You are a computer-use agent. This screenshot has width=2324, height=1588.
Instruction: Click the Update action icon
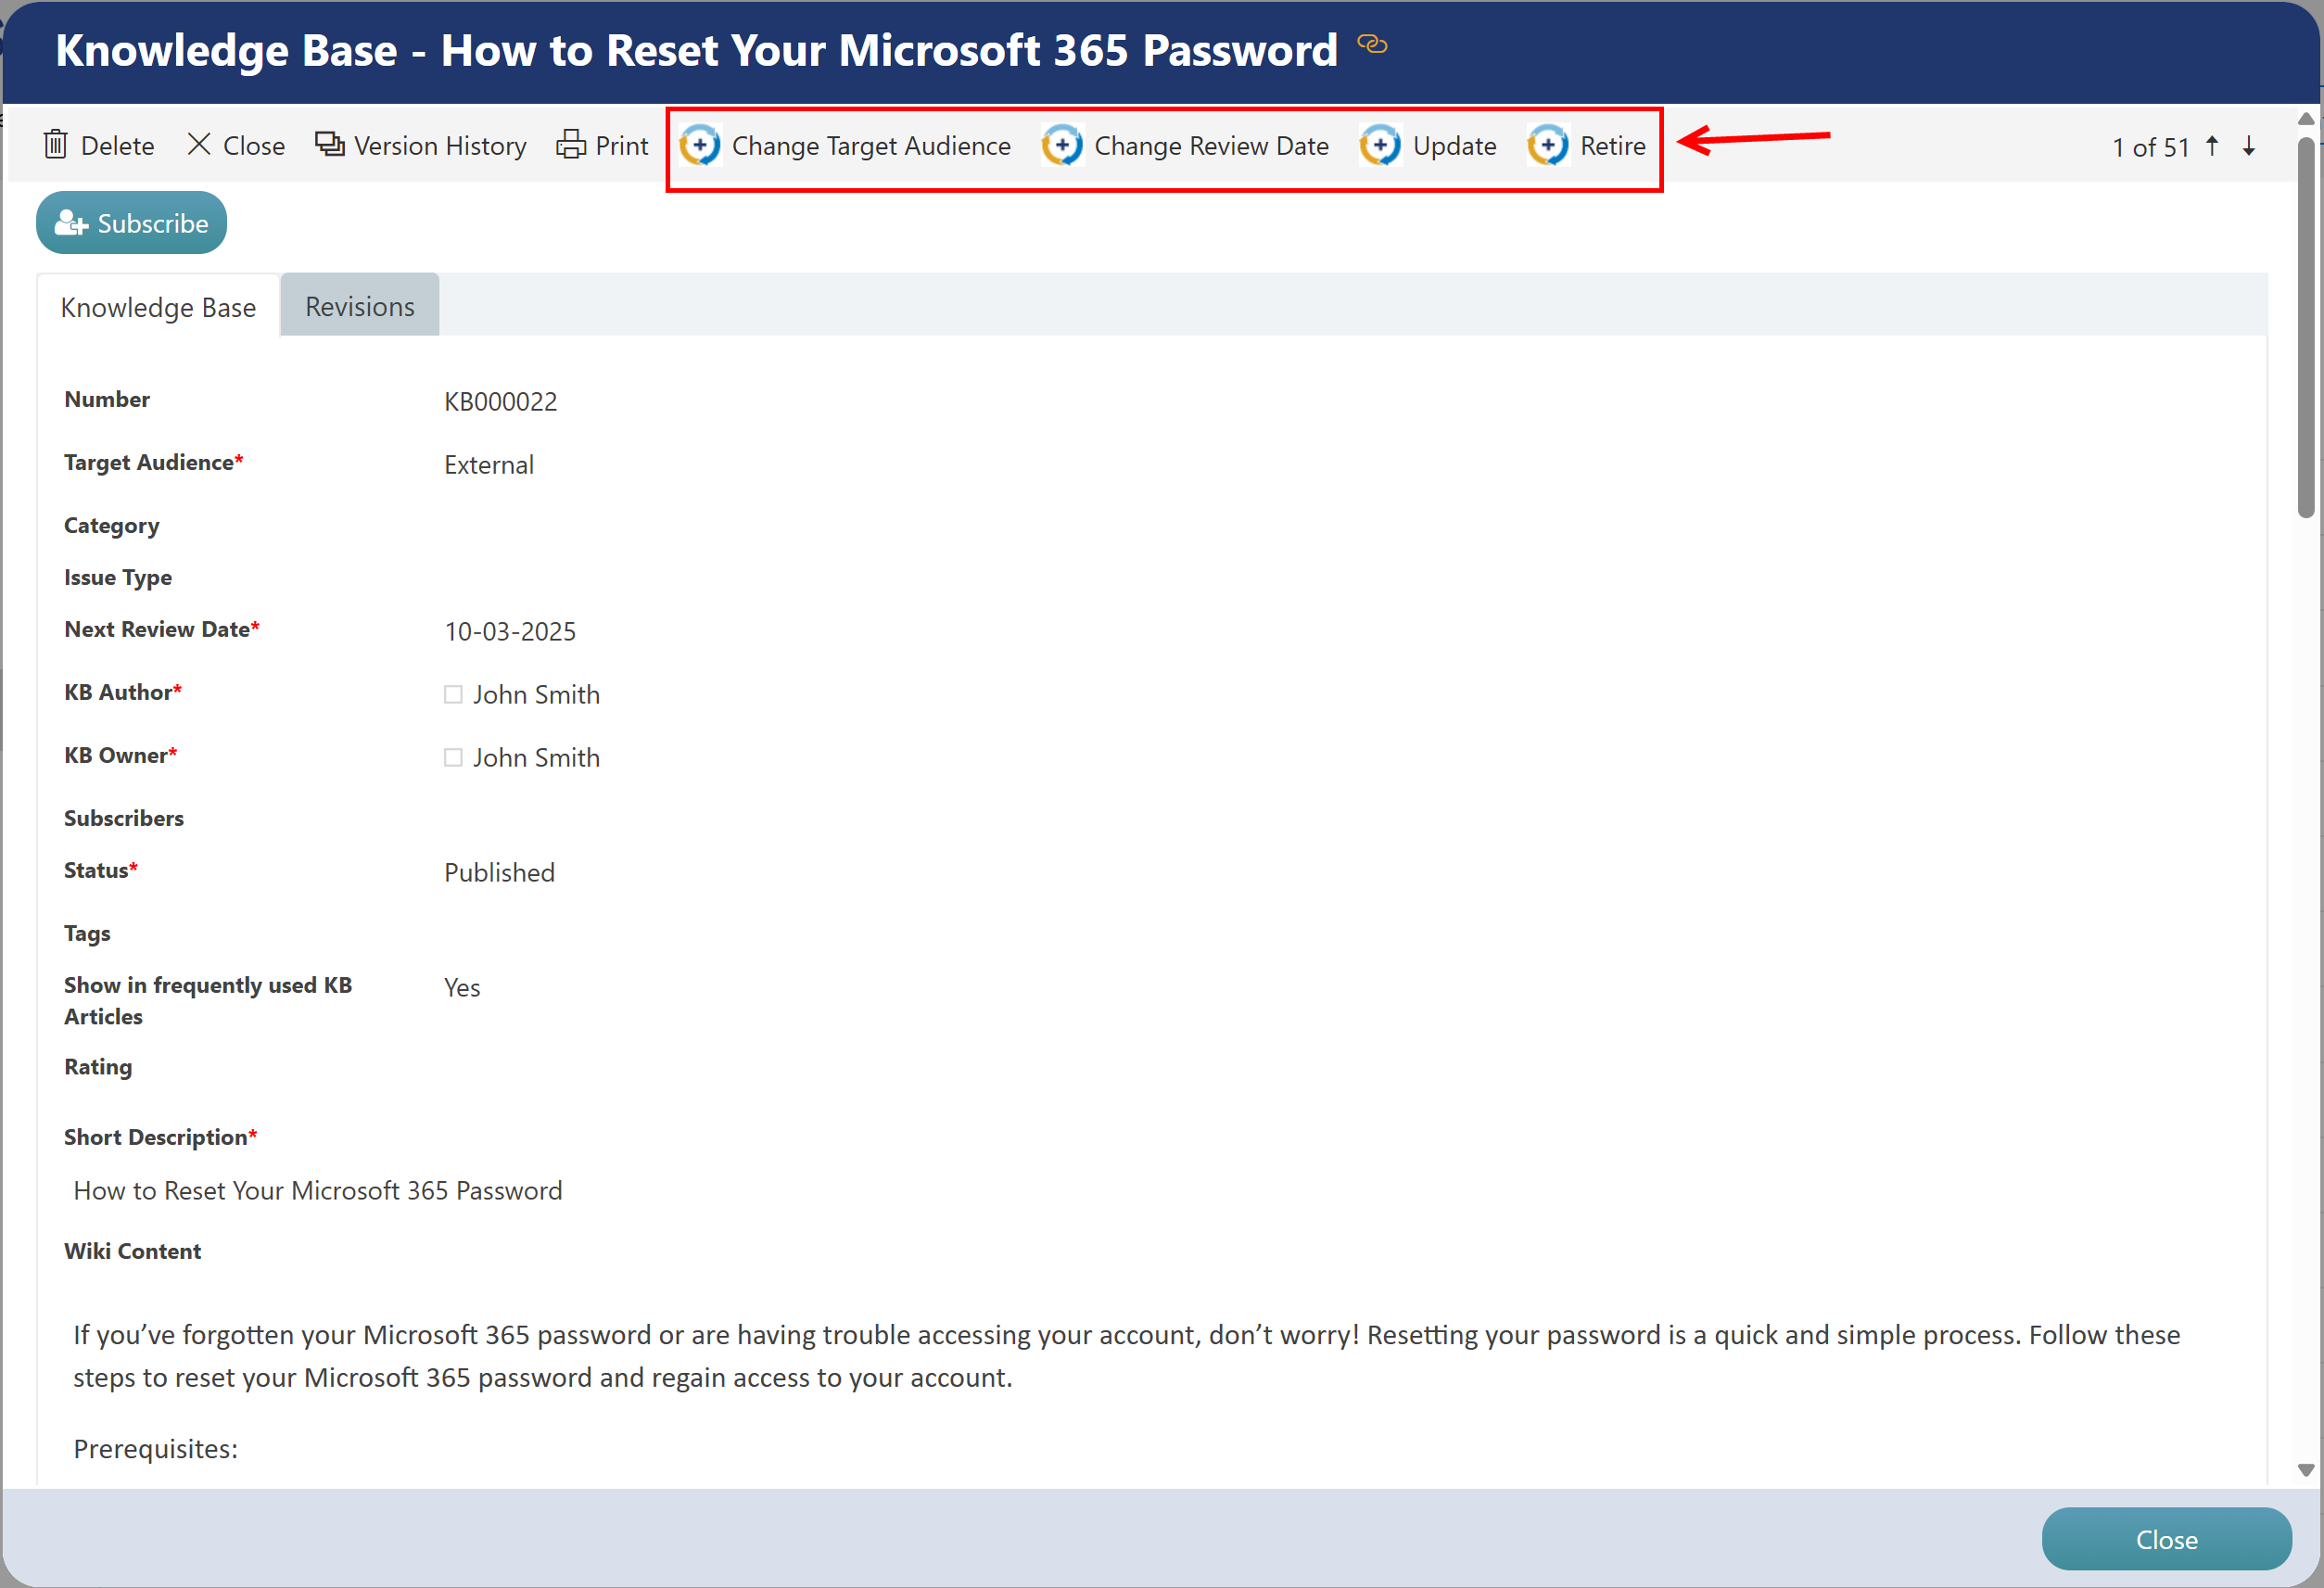coord(1380,146)
